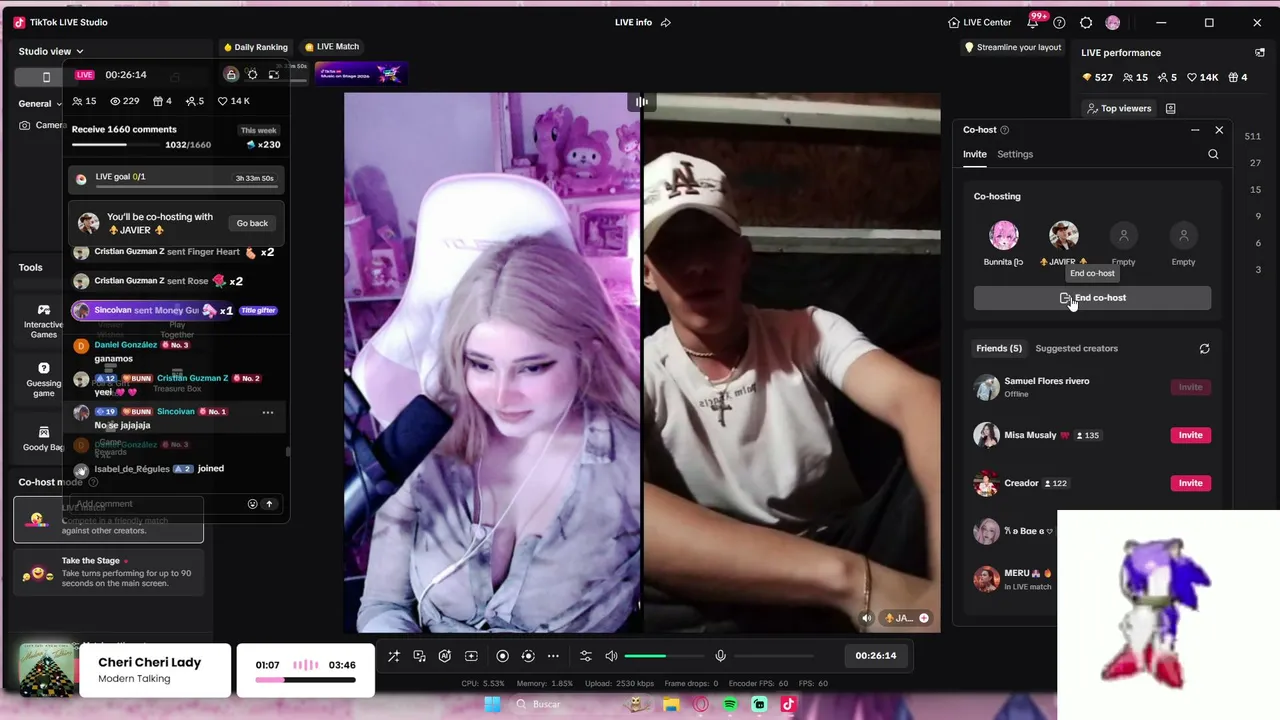This screenshot has height=720, width=1280.
Task: Invite Creador to co-host
Action: (x=1190, y=483)
